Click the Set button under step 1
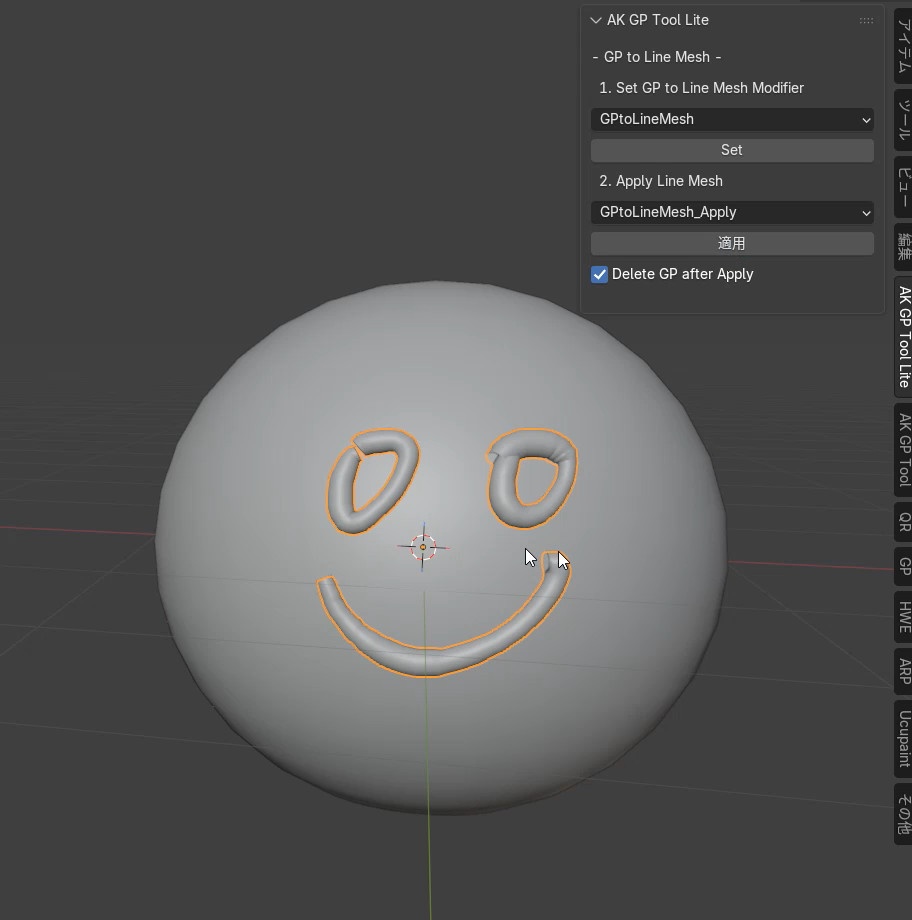Image resolution: width=912 pixels, height=920 pixels. click(x=731, y=149)
